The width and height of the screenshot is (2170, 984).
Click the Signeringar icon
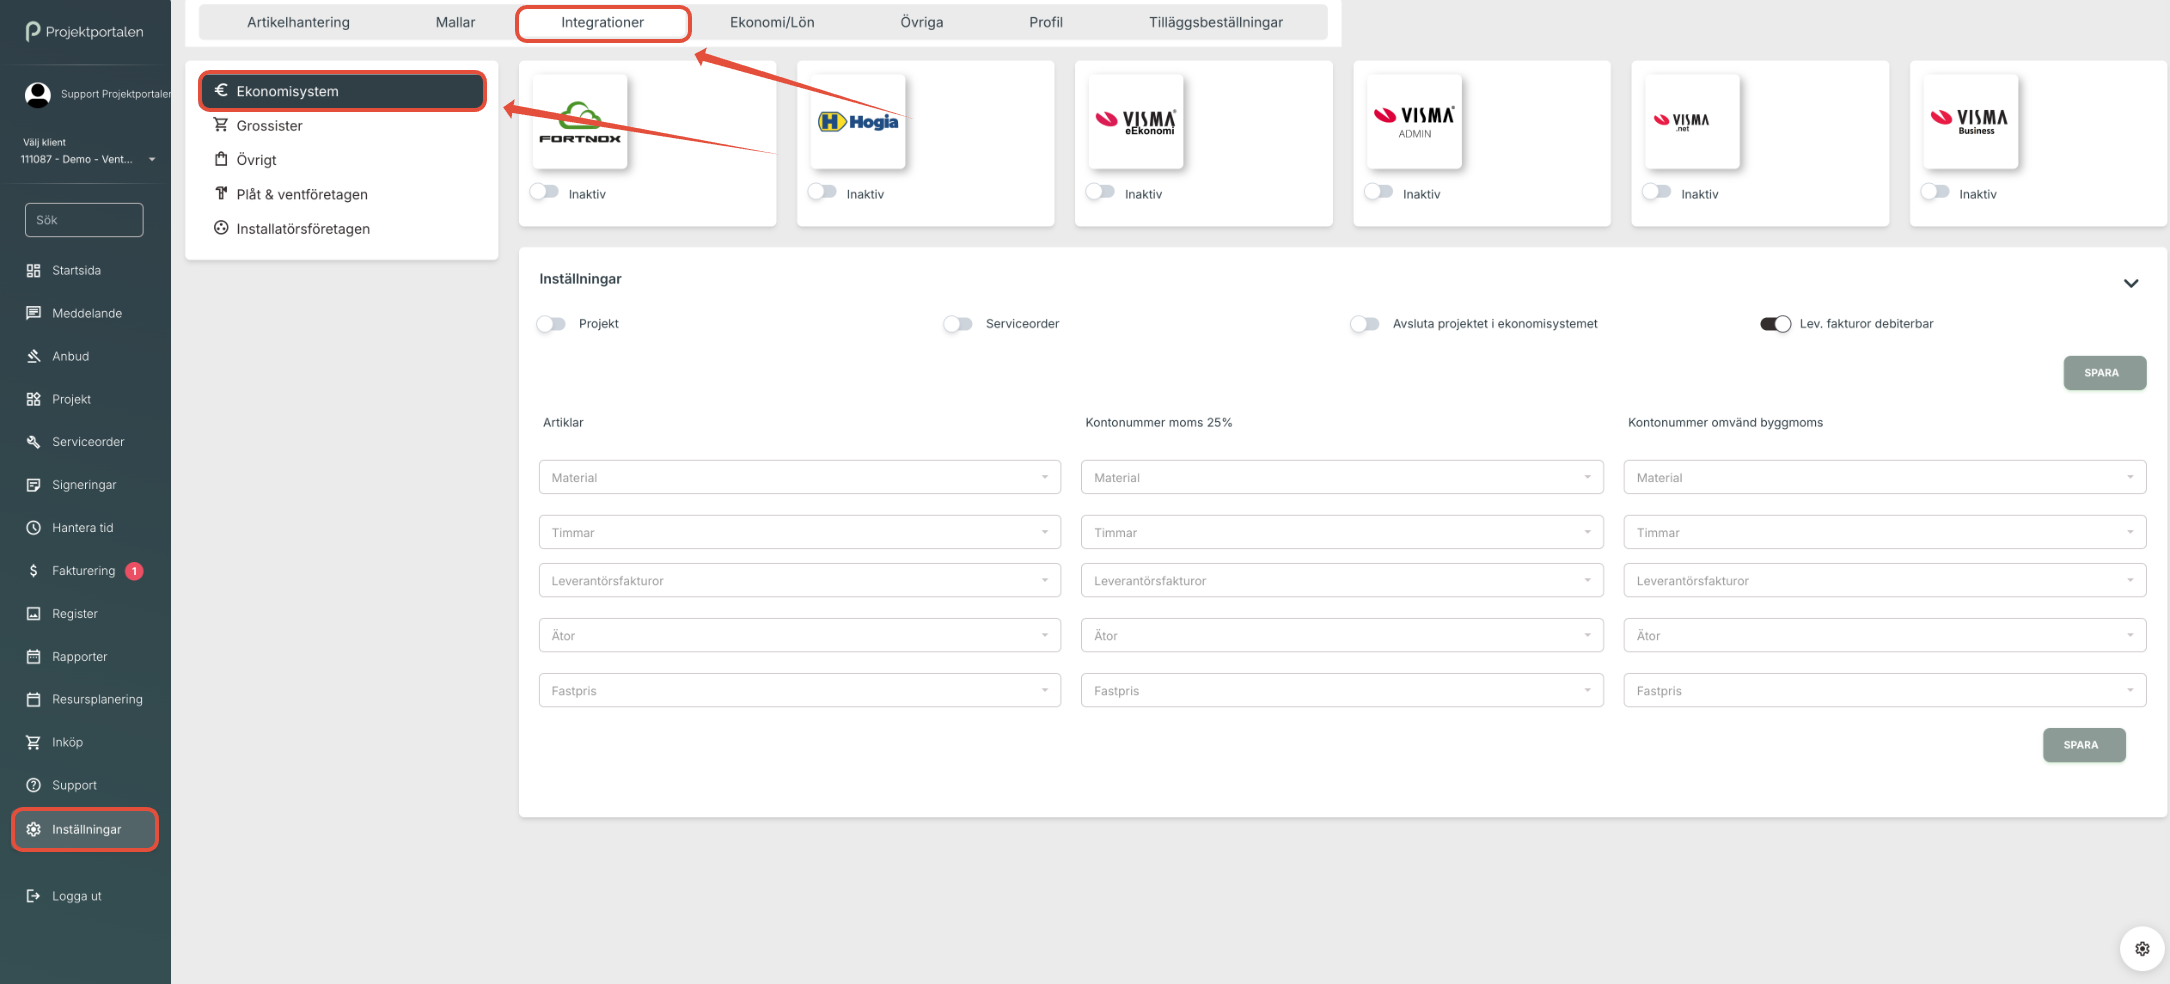pyautogui.click(x=33, y=485)
